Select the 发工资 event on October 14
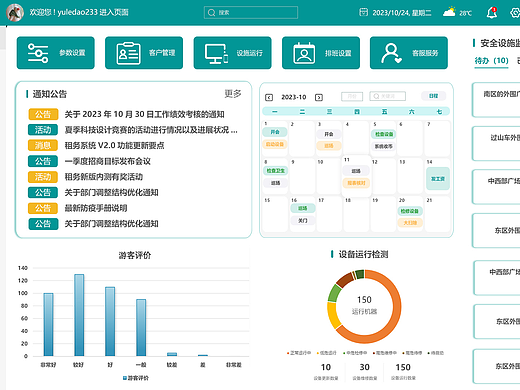 (x=438, y=179)
